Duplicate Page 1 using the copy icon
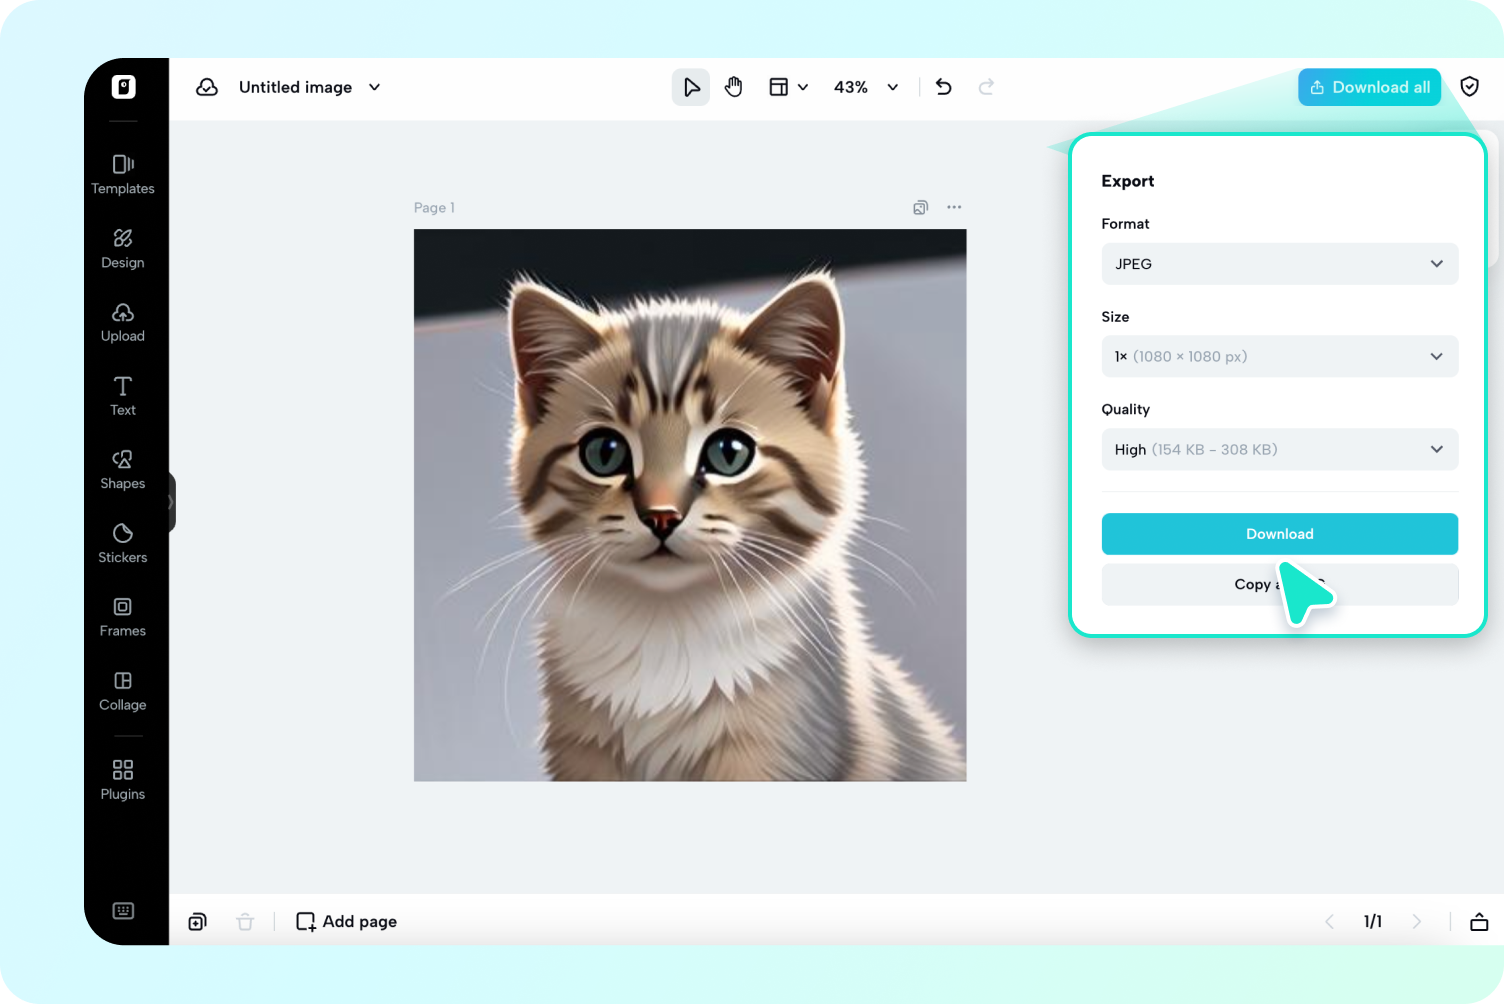 [x=921, y=207]
